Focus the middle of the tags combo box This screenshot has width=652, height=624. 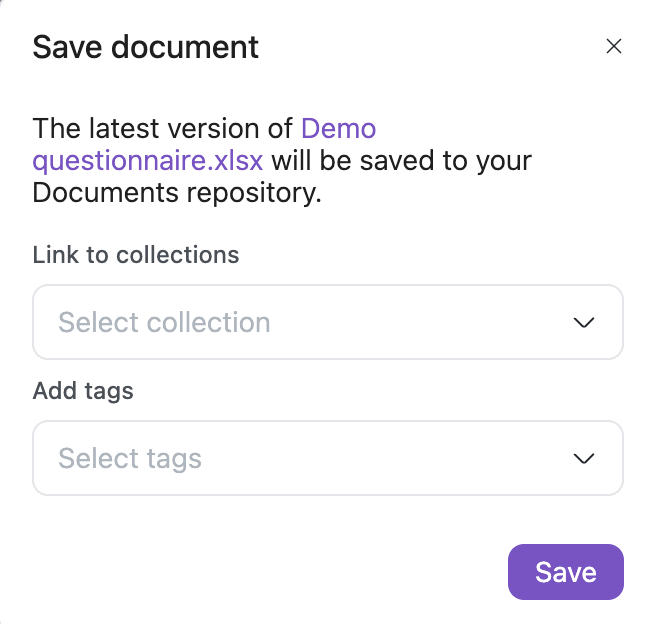coord(328,458)
